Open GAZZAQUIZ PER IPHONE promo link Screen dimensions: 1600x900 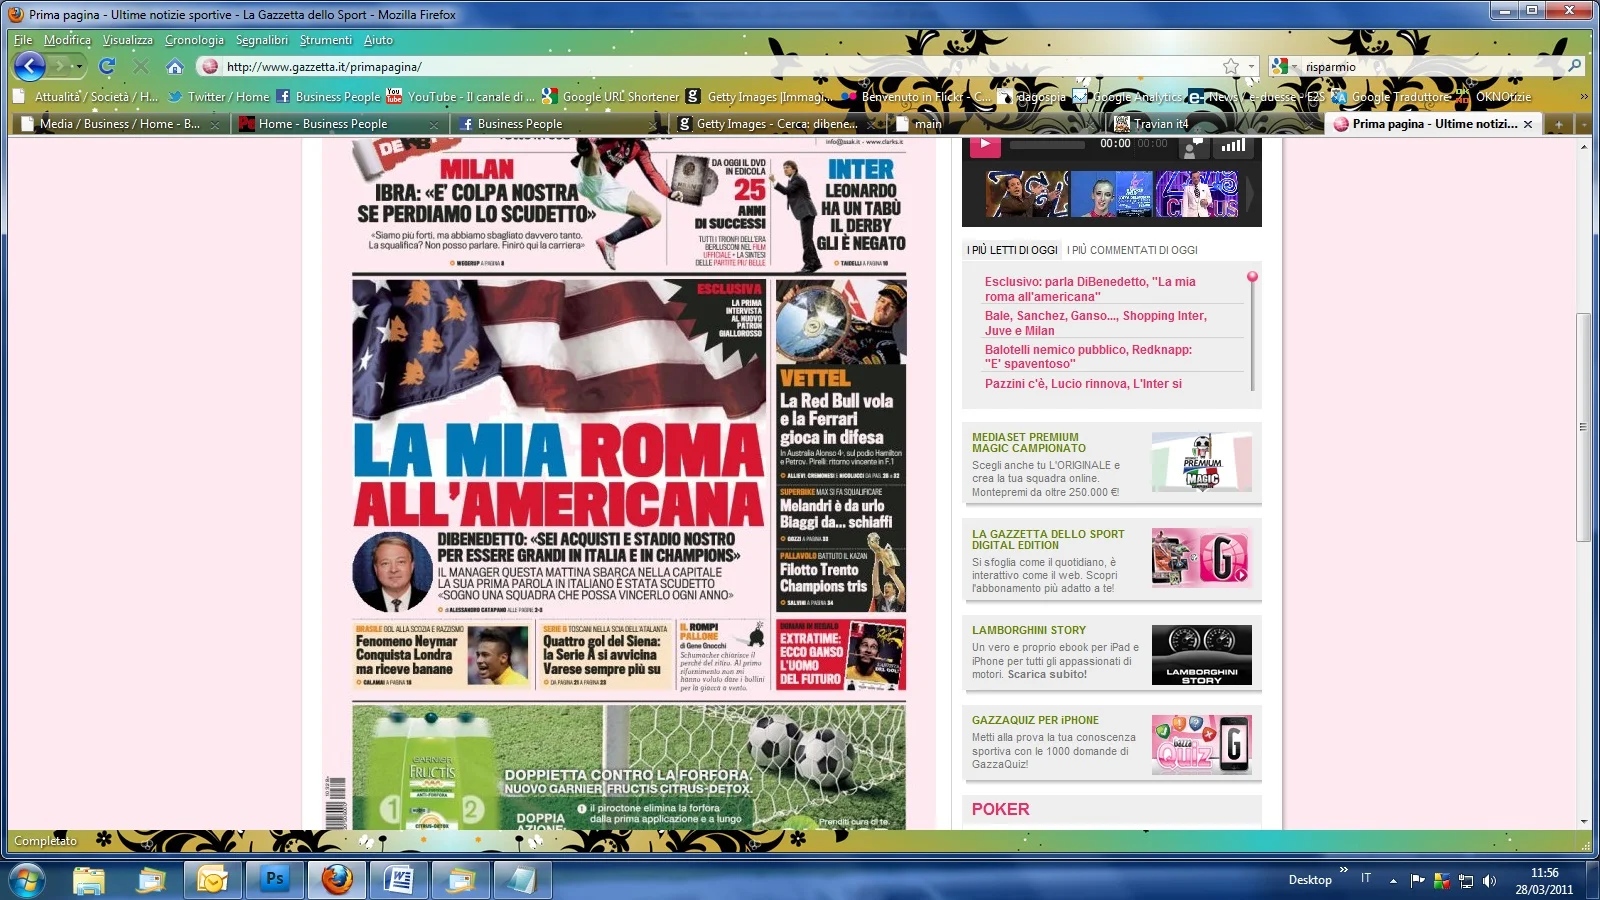1035,720
